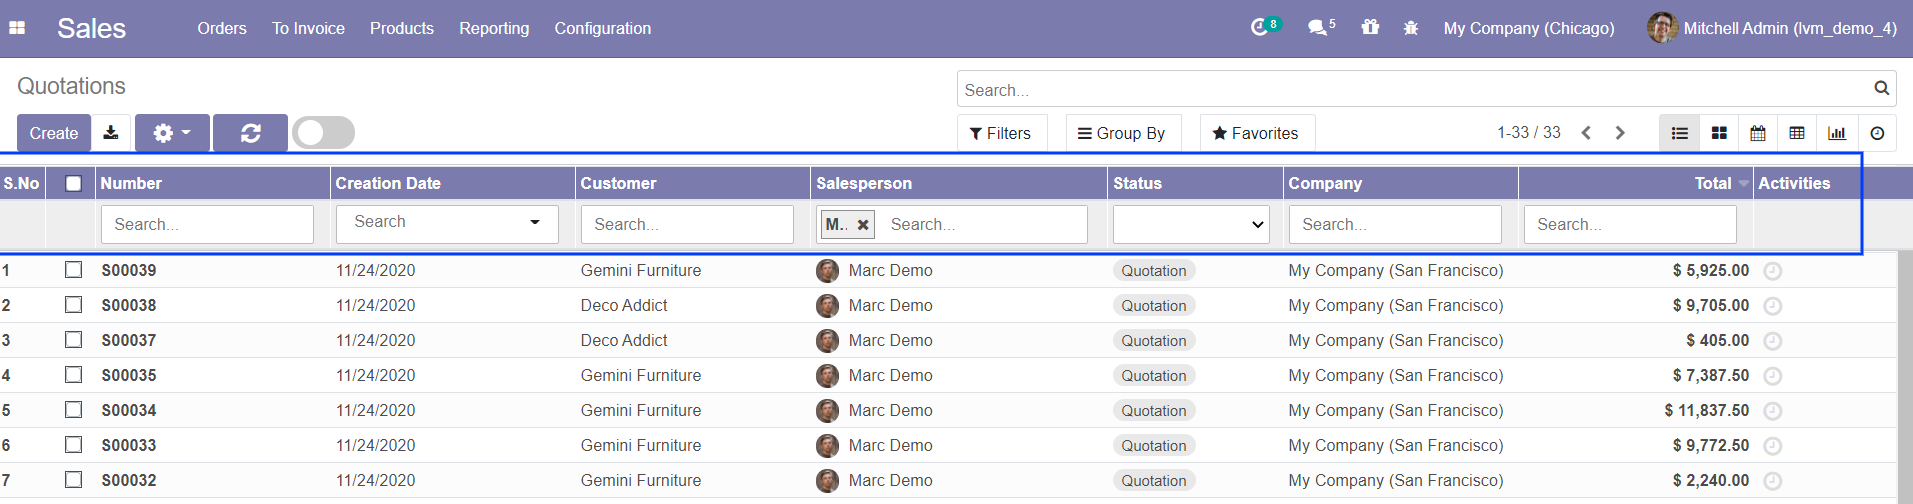Open the gear settings dropdown
Screen dimensions: 1913x504
click(x=172, y=133)
